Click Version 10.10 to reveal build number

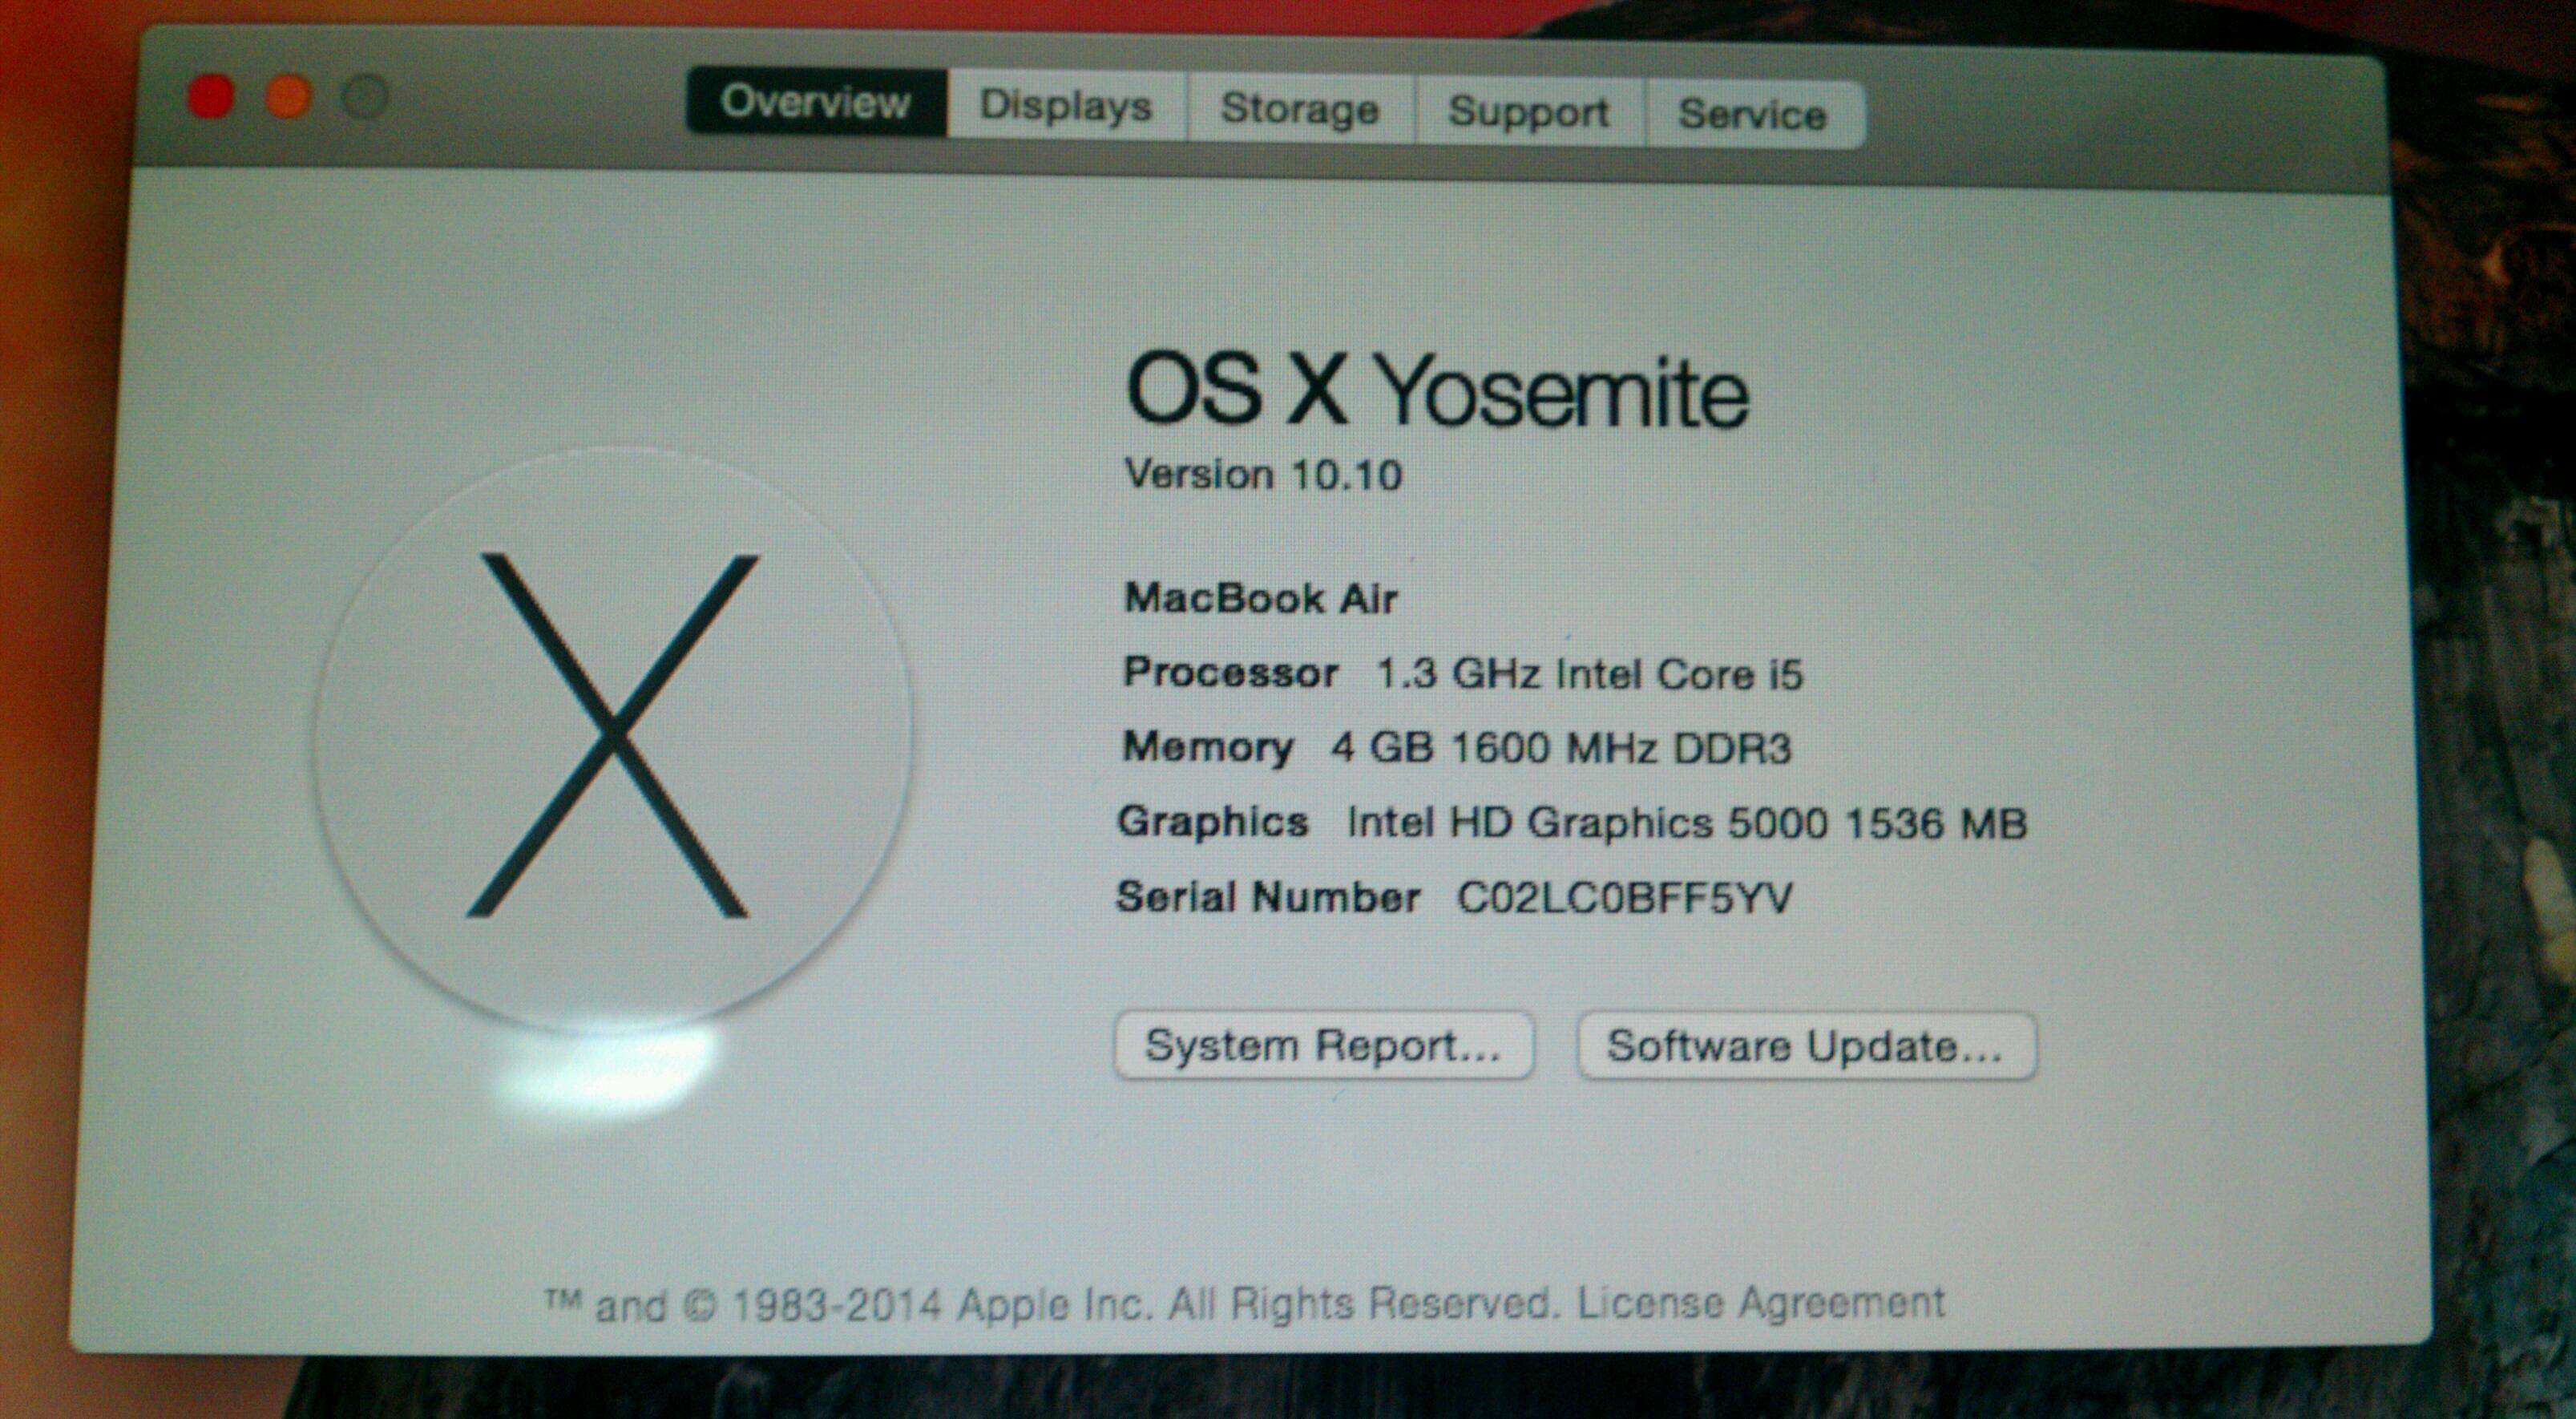(1264, 475)
